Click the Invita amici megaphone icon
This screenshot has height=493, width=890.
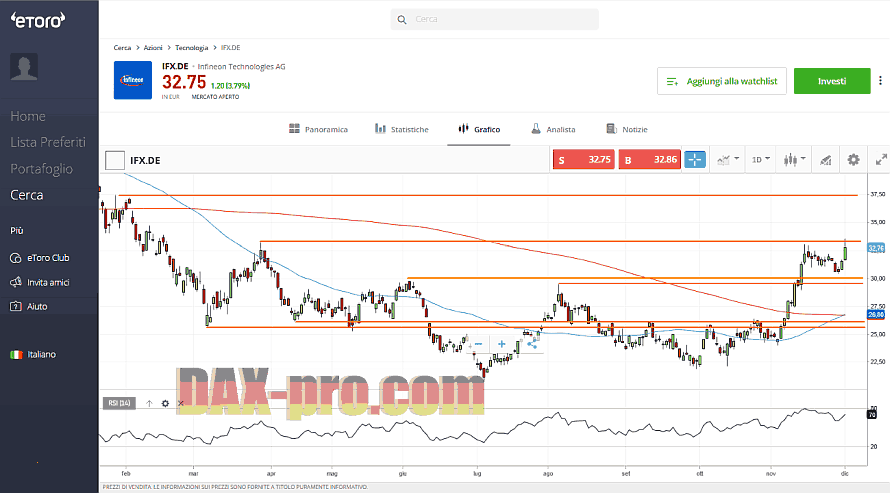point(16,282)
